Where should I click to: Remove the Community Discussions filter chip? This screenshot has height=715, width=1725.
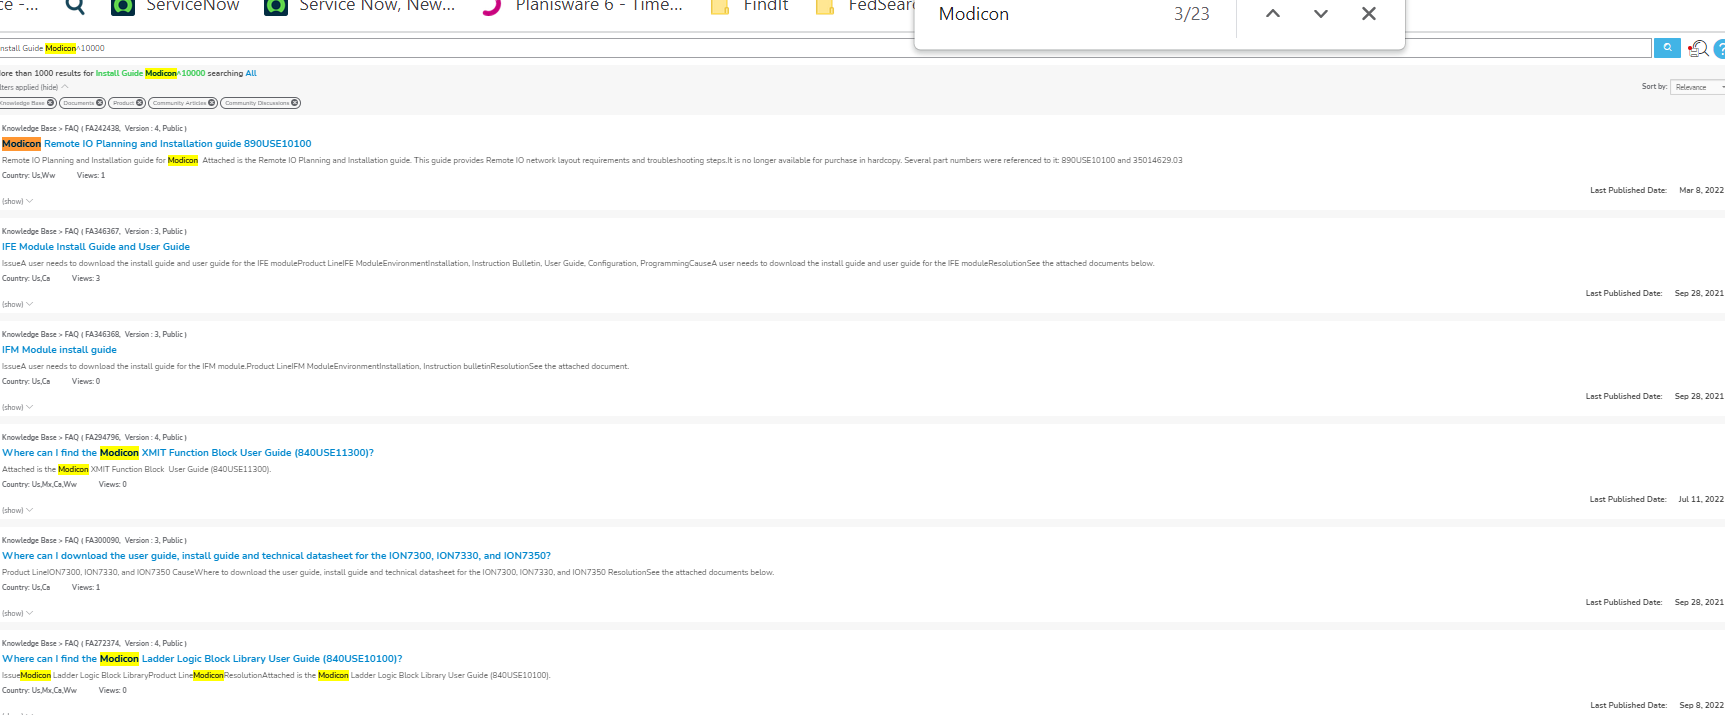coord(295,103)
